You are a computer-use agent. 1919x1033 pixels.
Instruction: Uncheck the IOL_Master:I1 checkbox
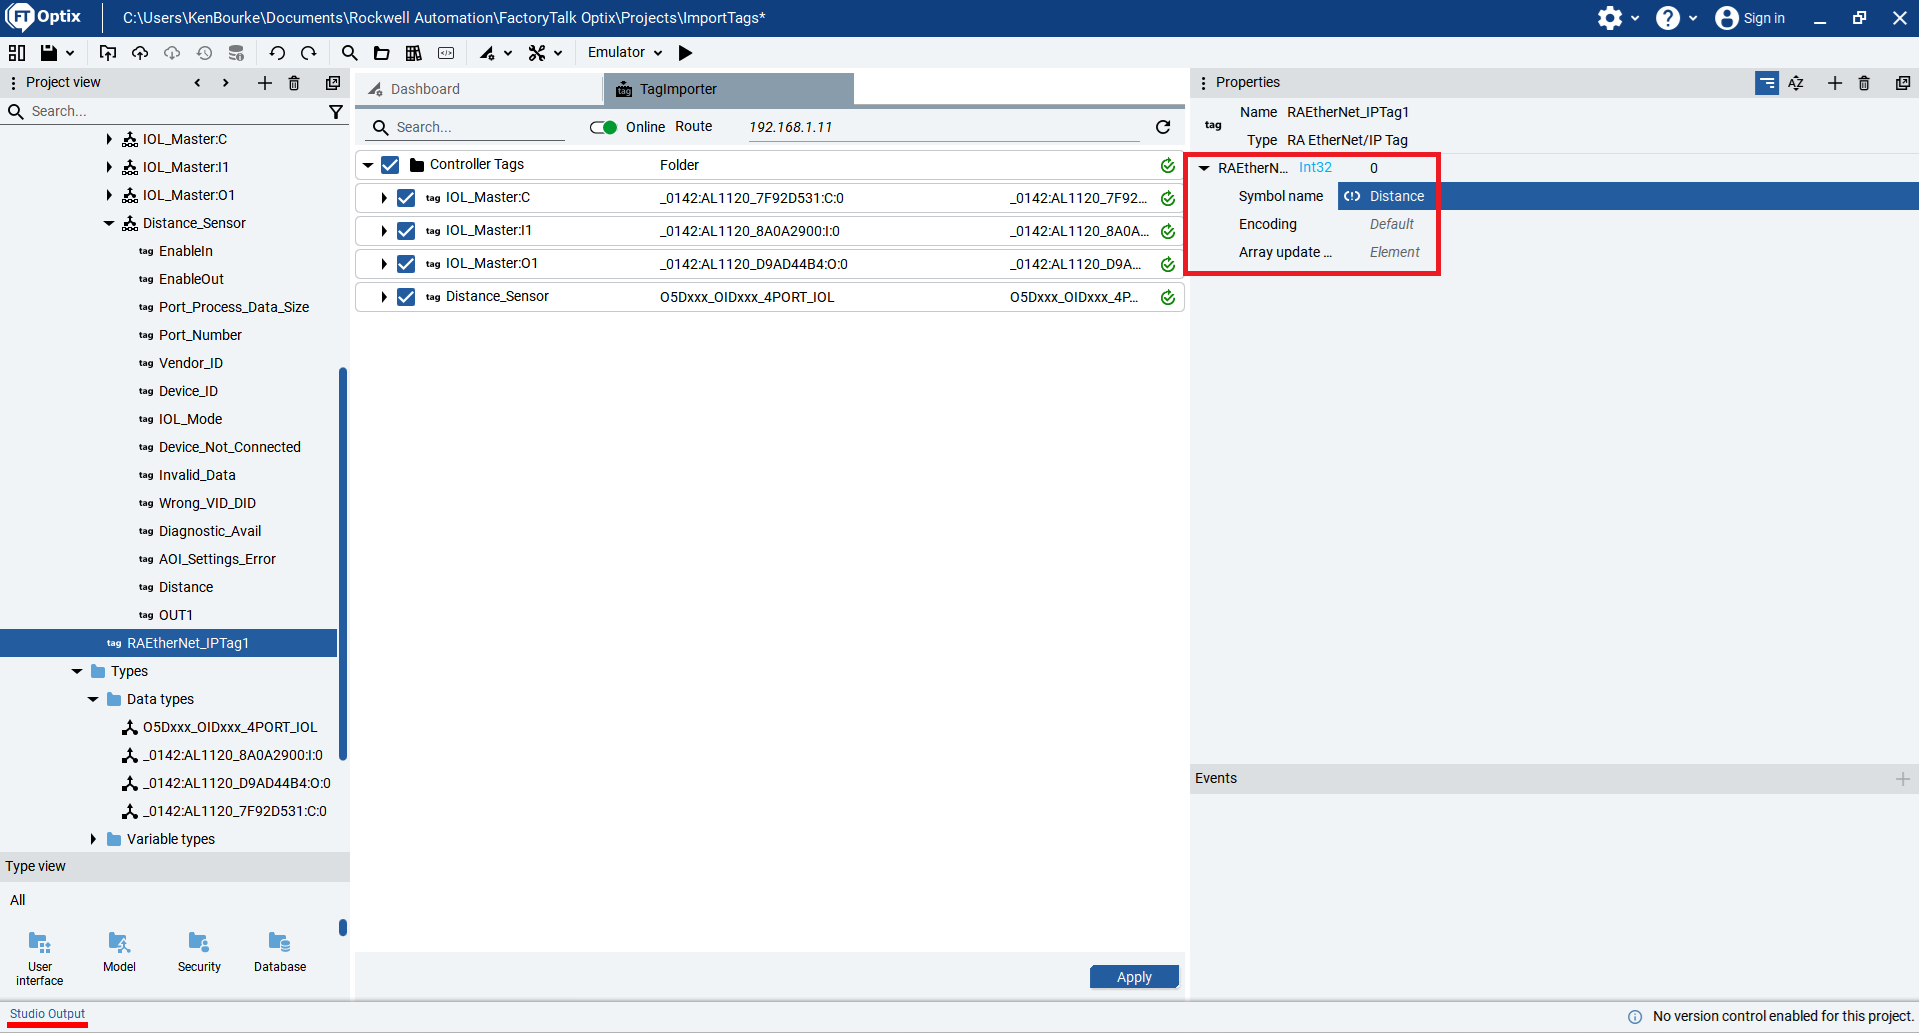406,231
